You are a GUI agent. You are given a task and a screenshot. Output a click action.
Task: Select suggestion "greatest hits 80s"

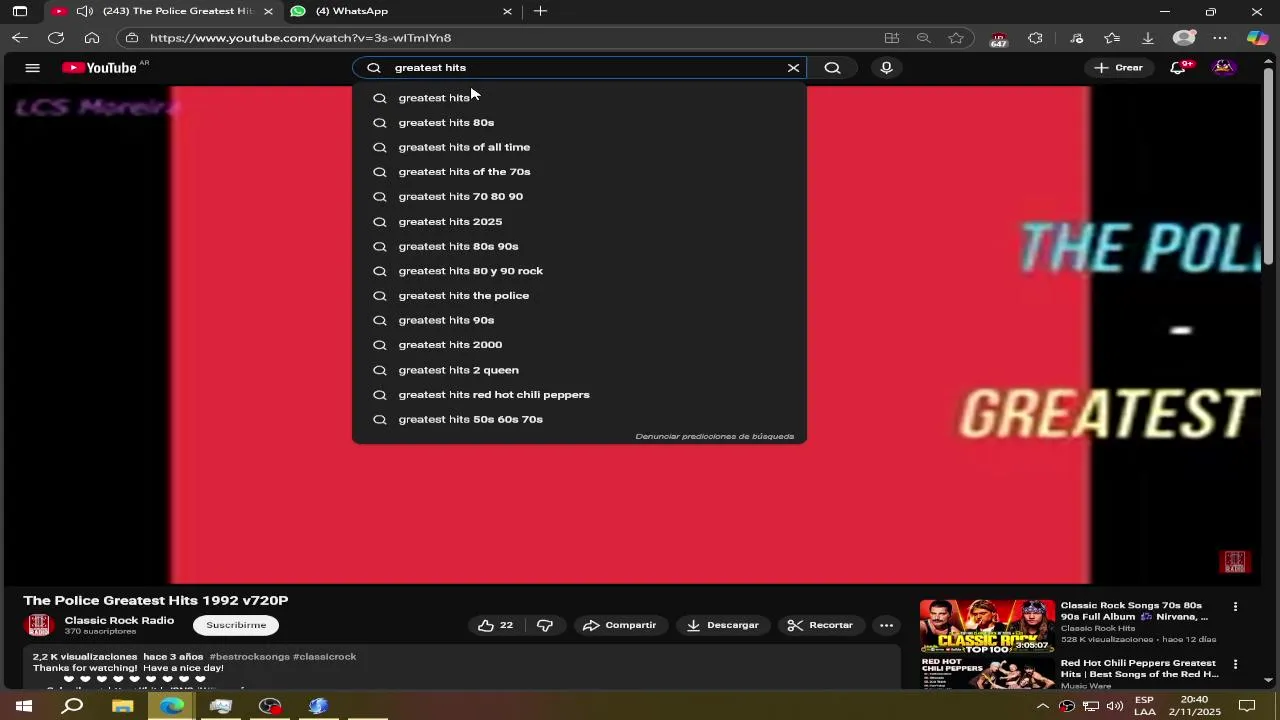579,122
